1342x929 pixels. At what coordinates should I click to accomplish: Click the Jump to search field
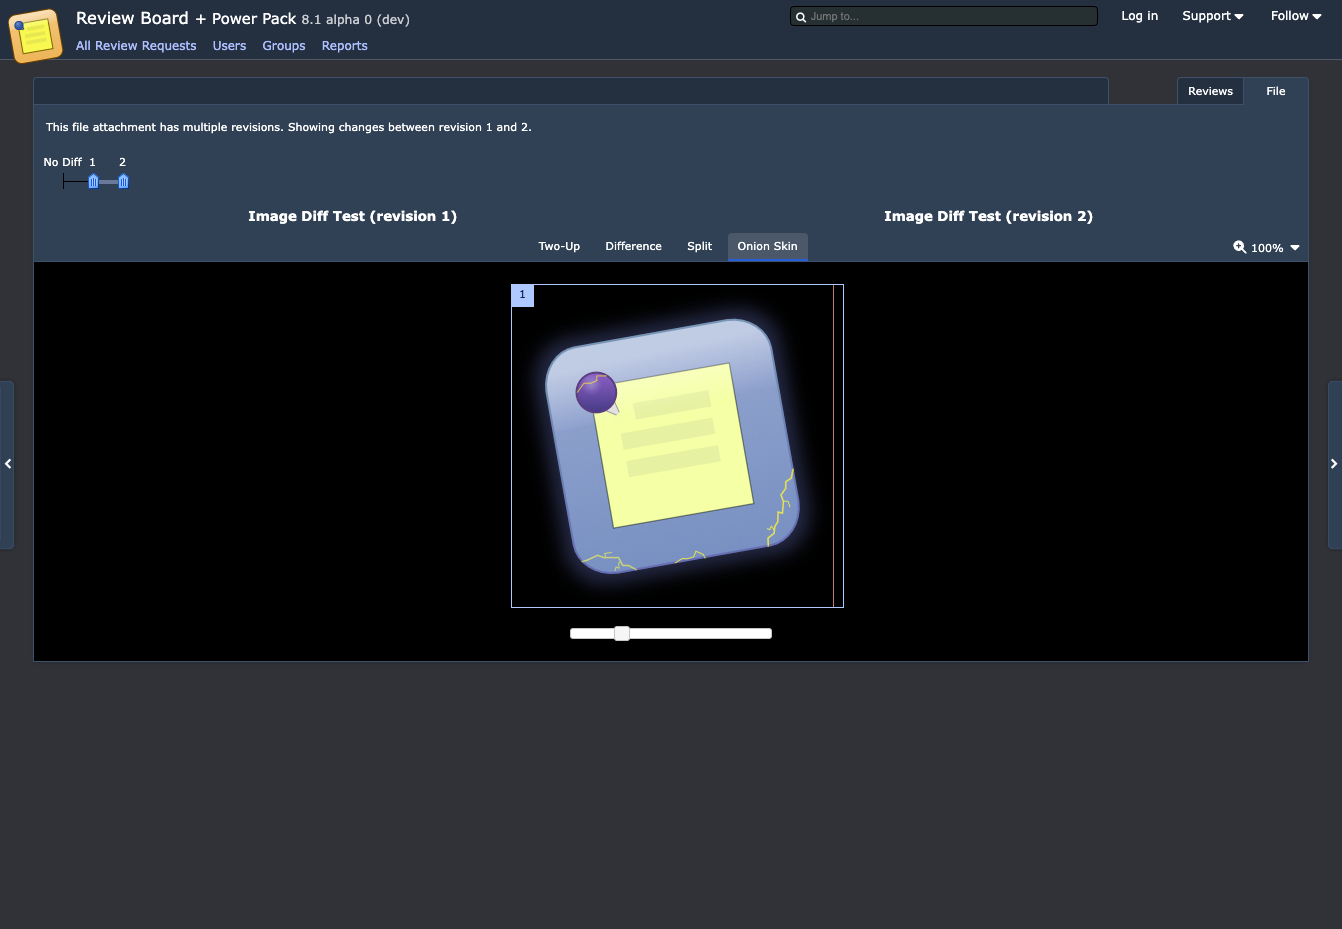click(943, 16)
